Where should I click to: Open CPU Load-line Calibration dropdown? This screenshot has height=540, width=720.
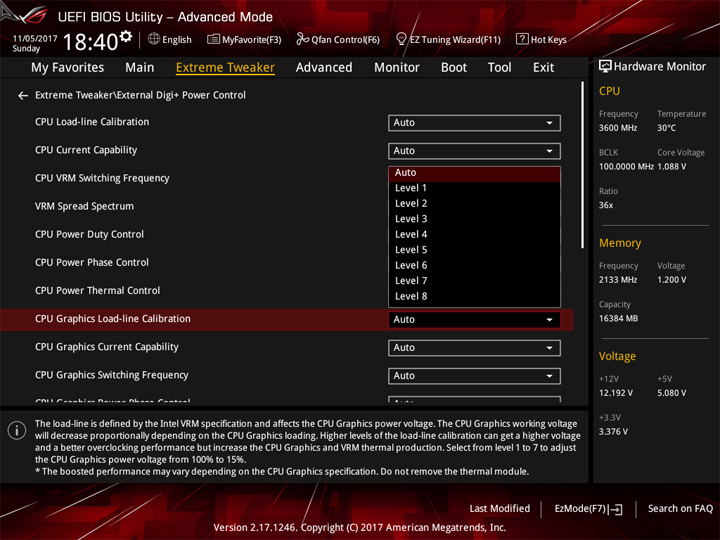pos(474,123)
